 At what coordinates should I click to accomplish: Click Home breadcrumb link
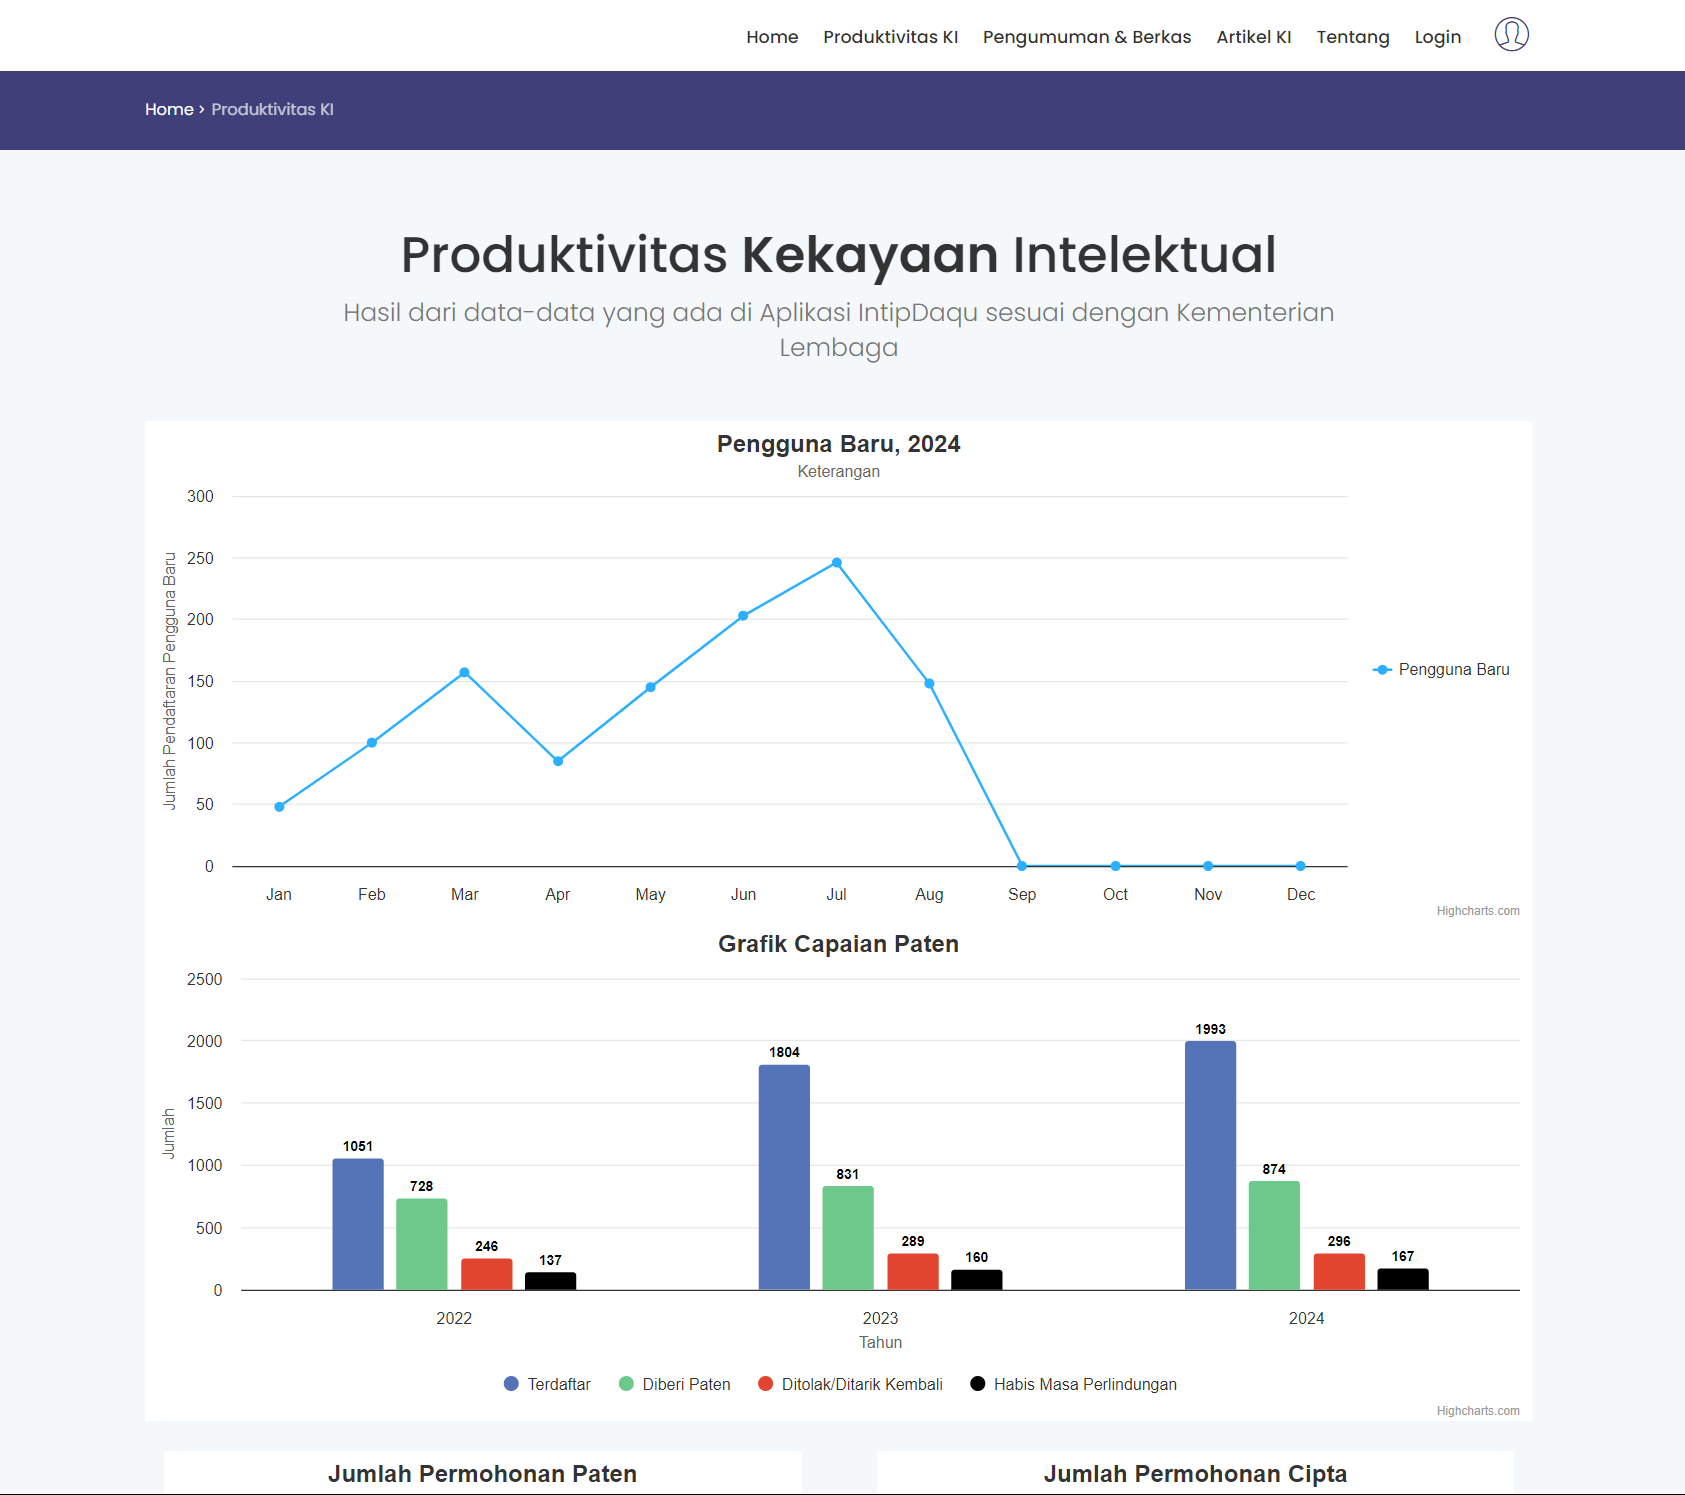pos(169,109)
